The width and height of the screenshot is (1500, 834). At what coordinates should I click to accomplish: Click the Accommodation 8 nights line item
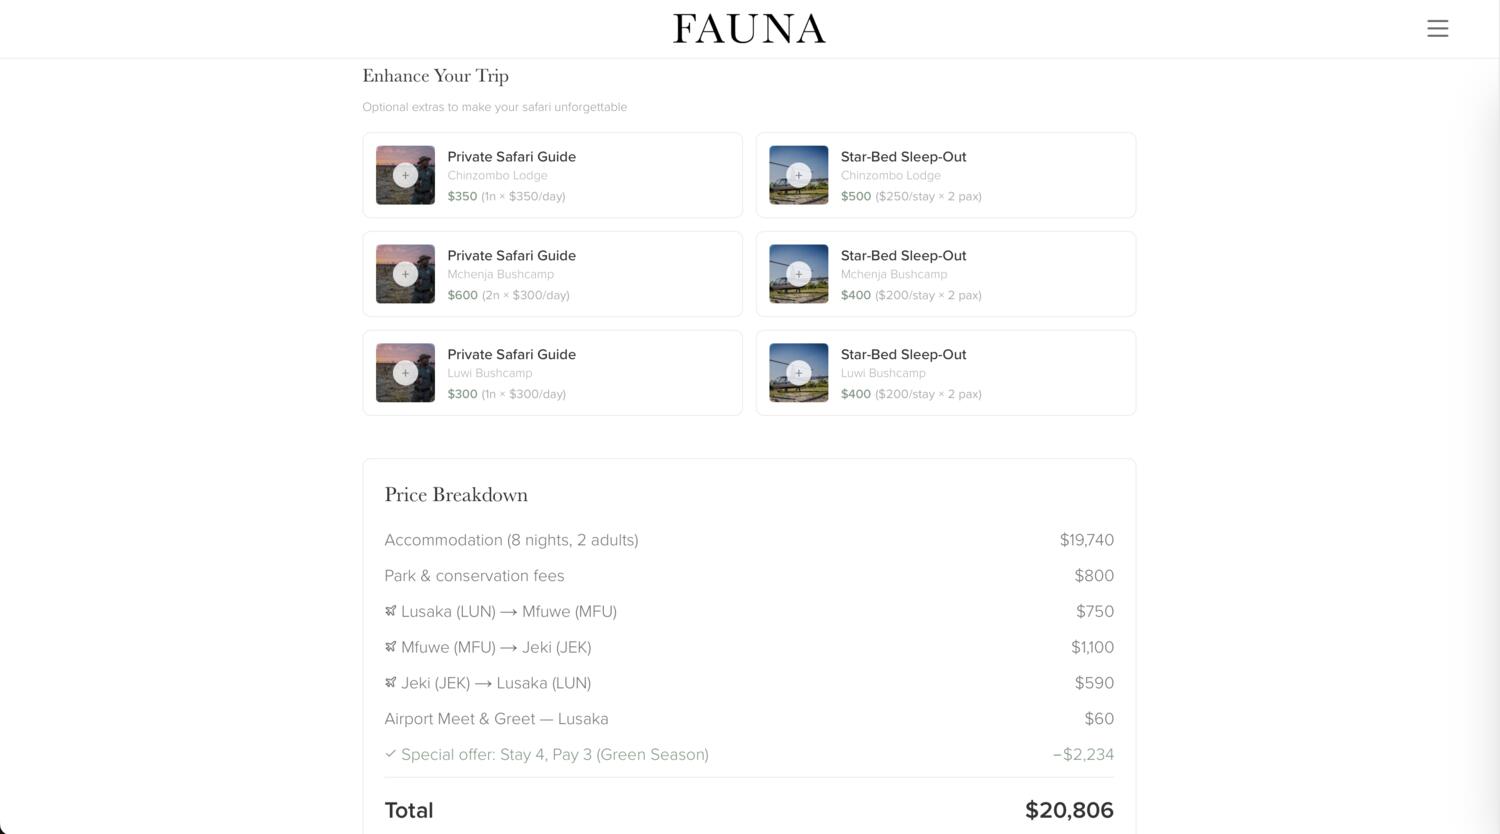pyautogui.click(x=749, y=540)
